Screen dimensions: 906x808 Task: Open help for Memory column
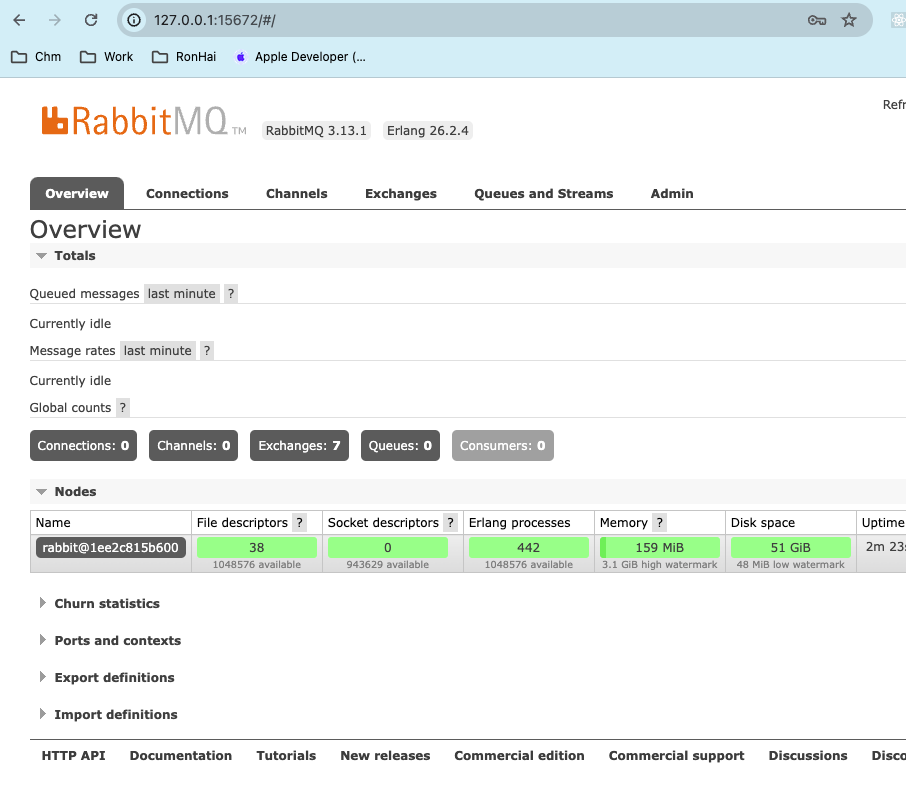click(659, 522)
